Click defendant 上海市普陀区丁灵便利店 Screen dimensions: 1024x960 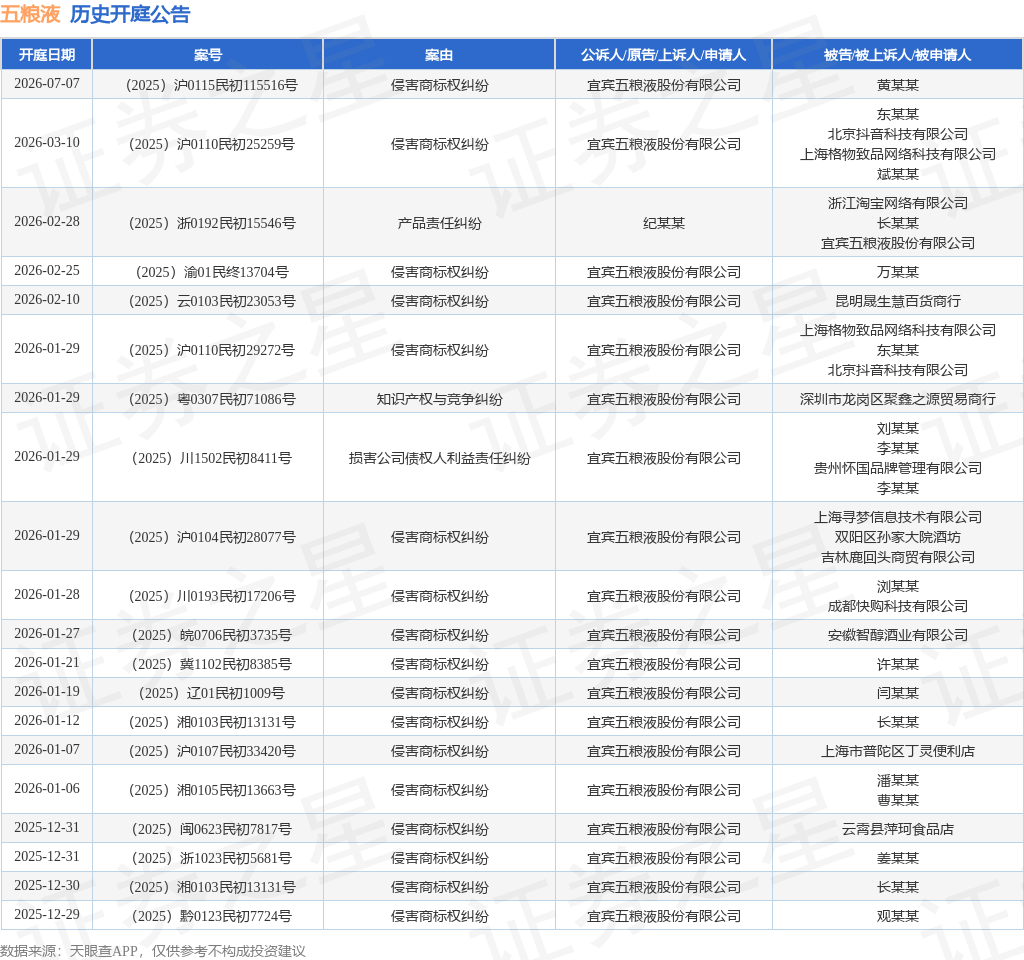point(897,751)
